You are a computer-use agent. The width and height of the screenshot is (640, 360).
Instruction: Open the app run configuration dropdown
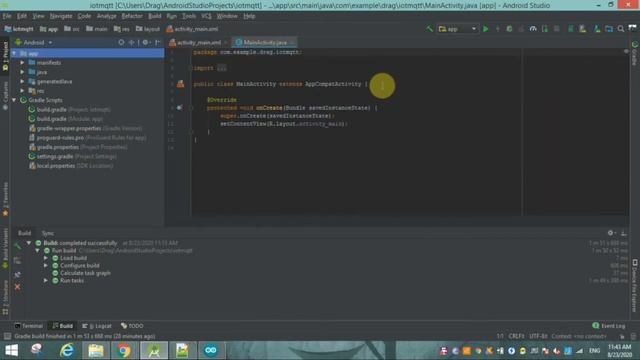(x=457, y=29)
